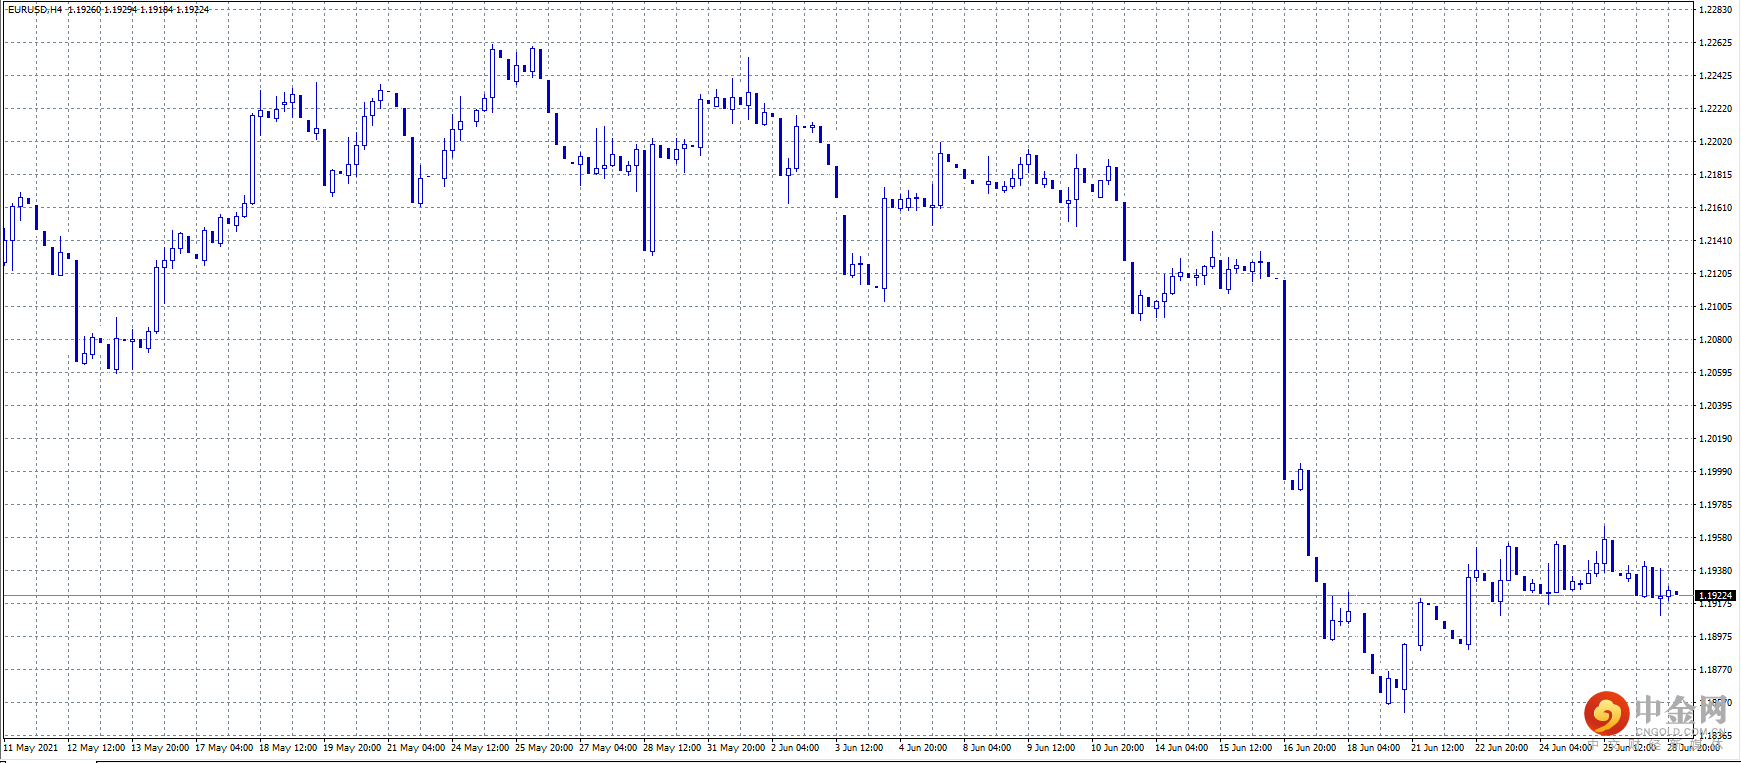Image resolution: width=1741 pixels, height=763 pixels.
Task: Click the 1.19380 price scale label
Action: (x=1716, y=571)
